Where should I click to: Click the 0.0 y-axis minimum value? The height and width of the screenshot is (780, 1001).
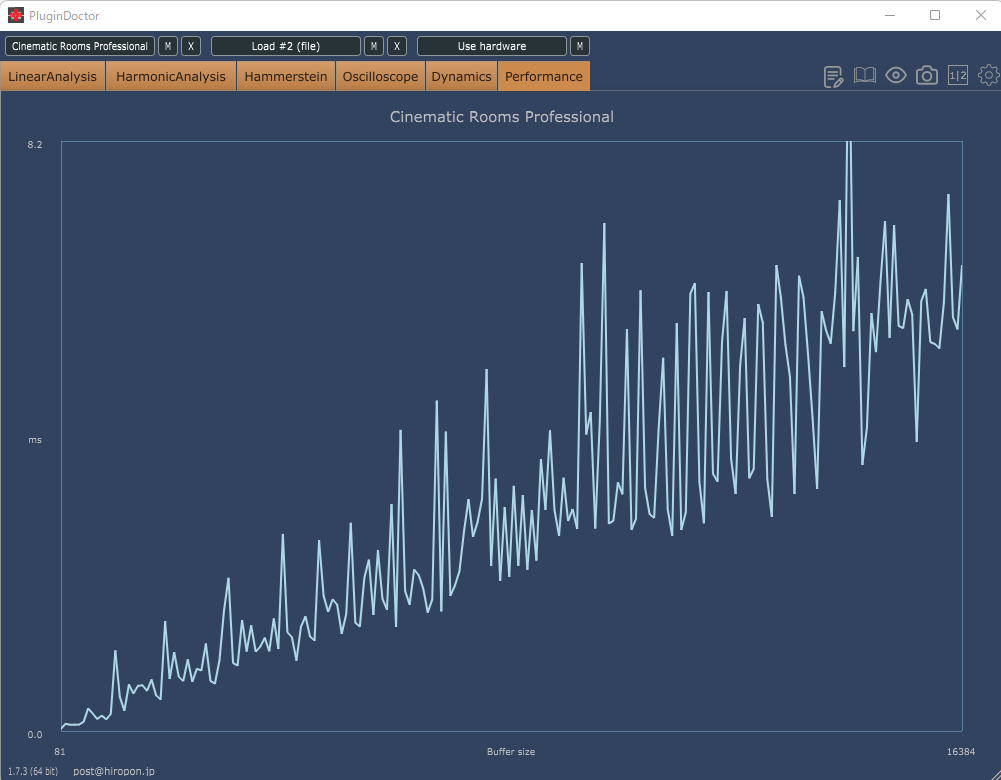click(x=34, y=735)
